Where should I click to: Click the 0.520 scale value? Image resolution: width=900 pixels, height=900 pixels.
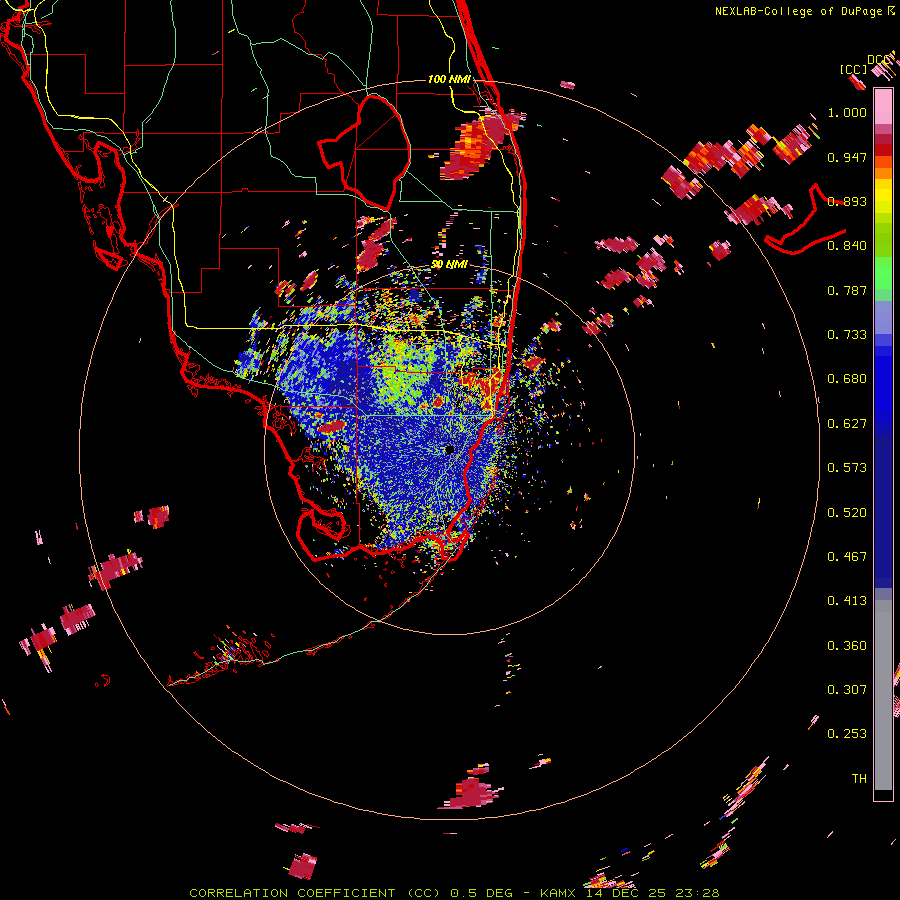tap(847, 513)
